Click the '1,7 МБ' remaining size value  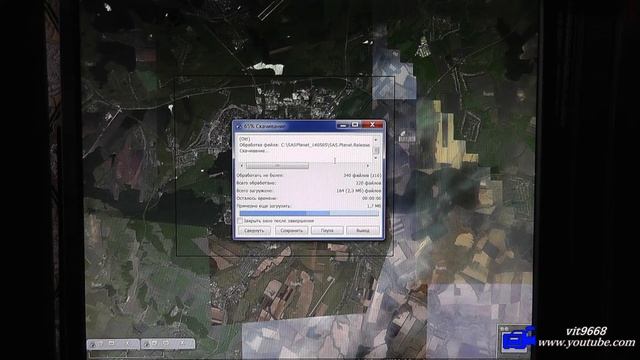click(373, 206)
